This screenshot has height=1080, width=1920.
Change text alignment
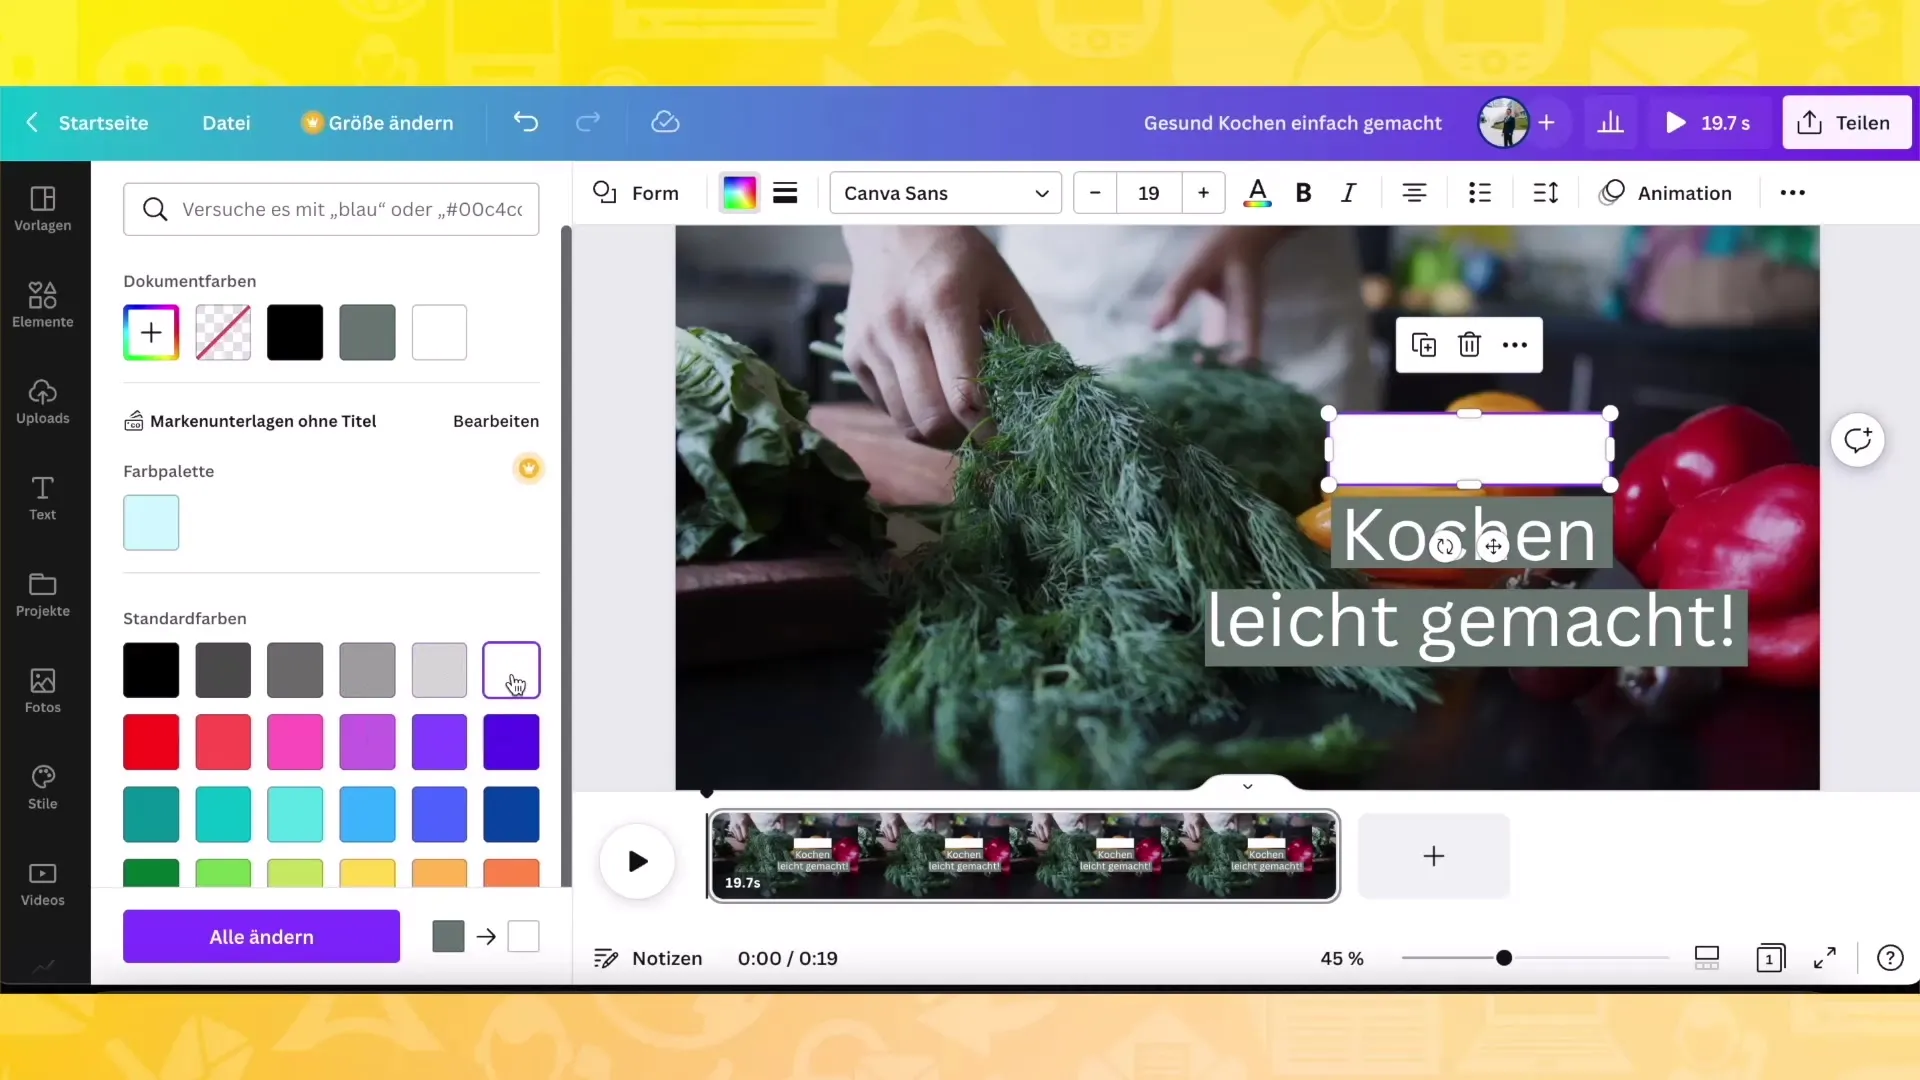1414,193
